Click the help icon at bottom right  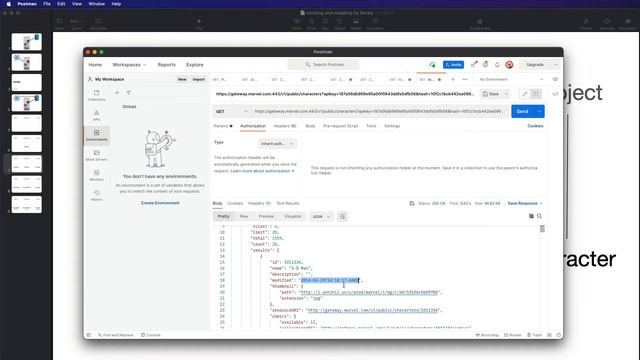point(558,335)
